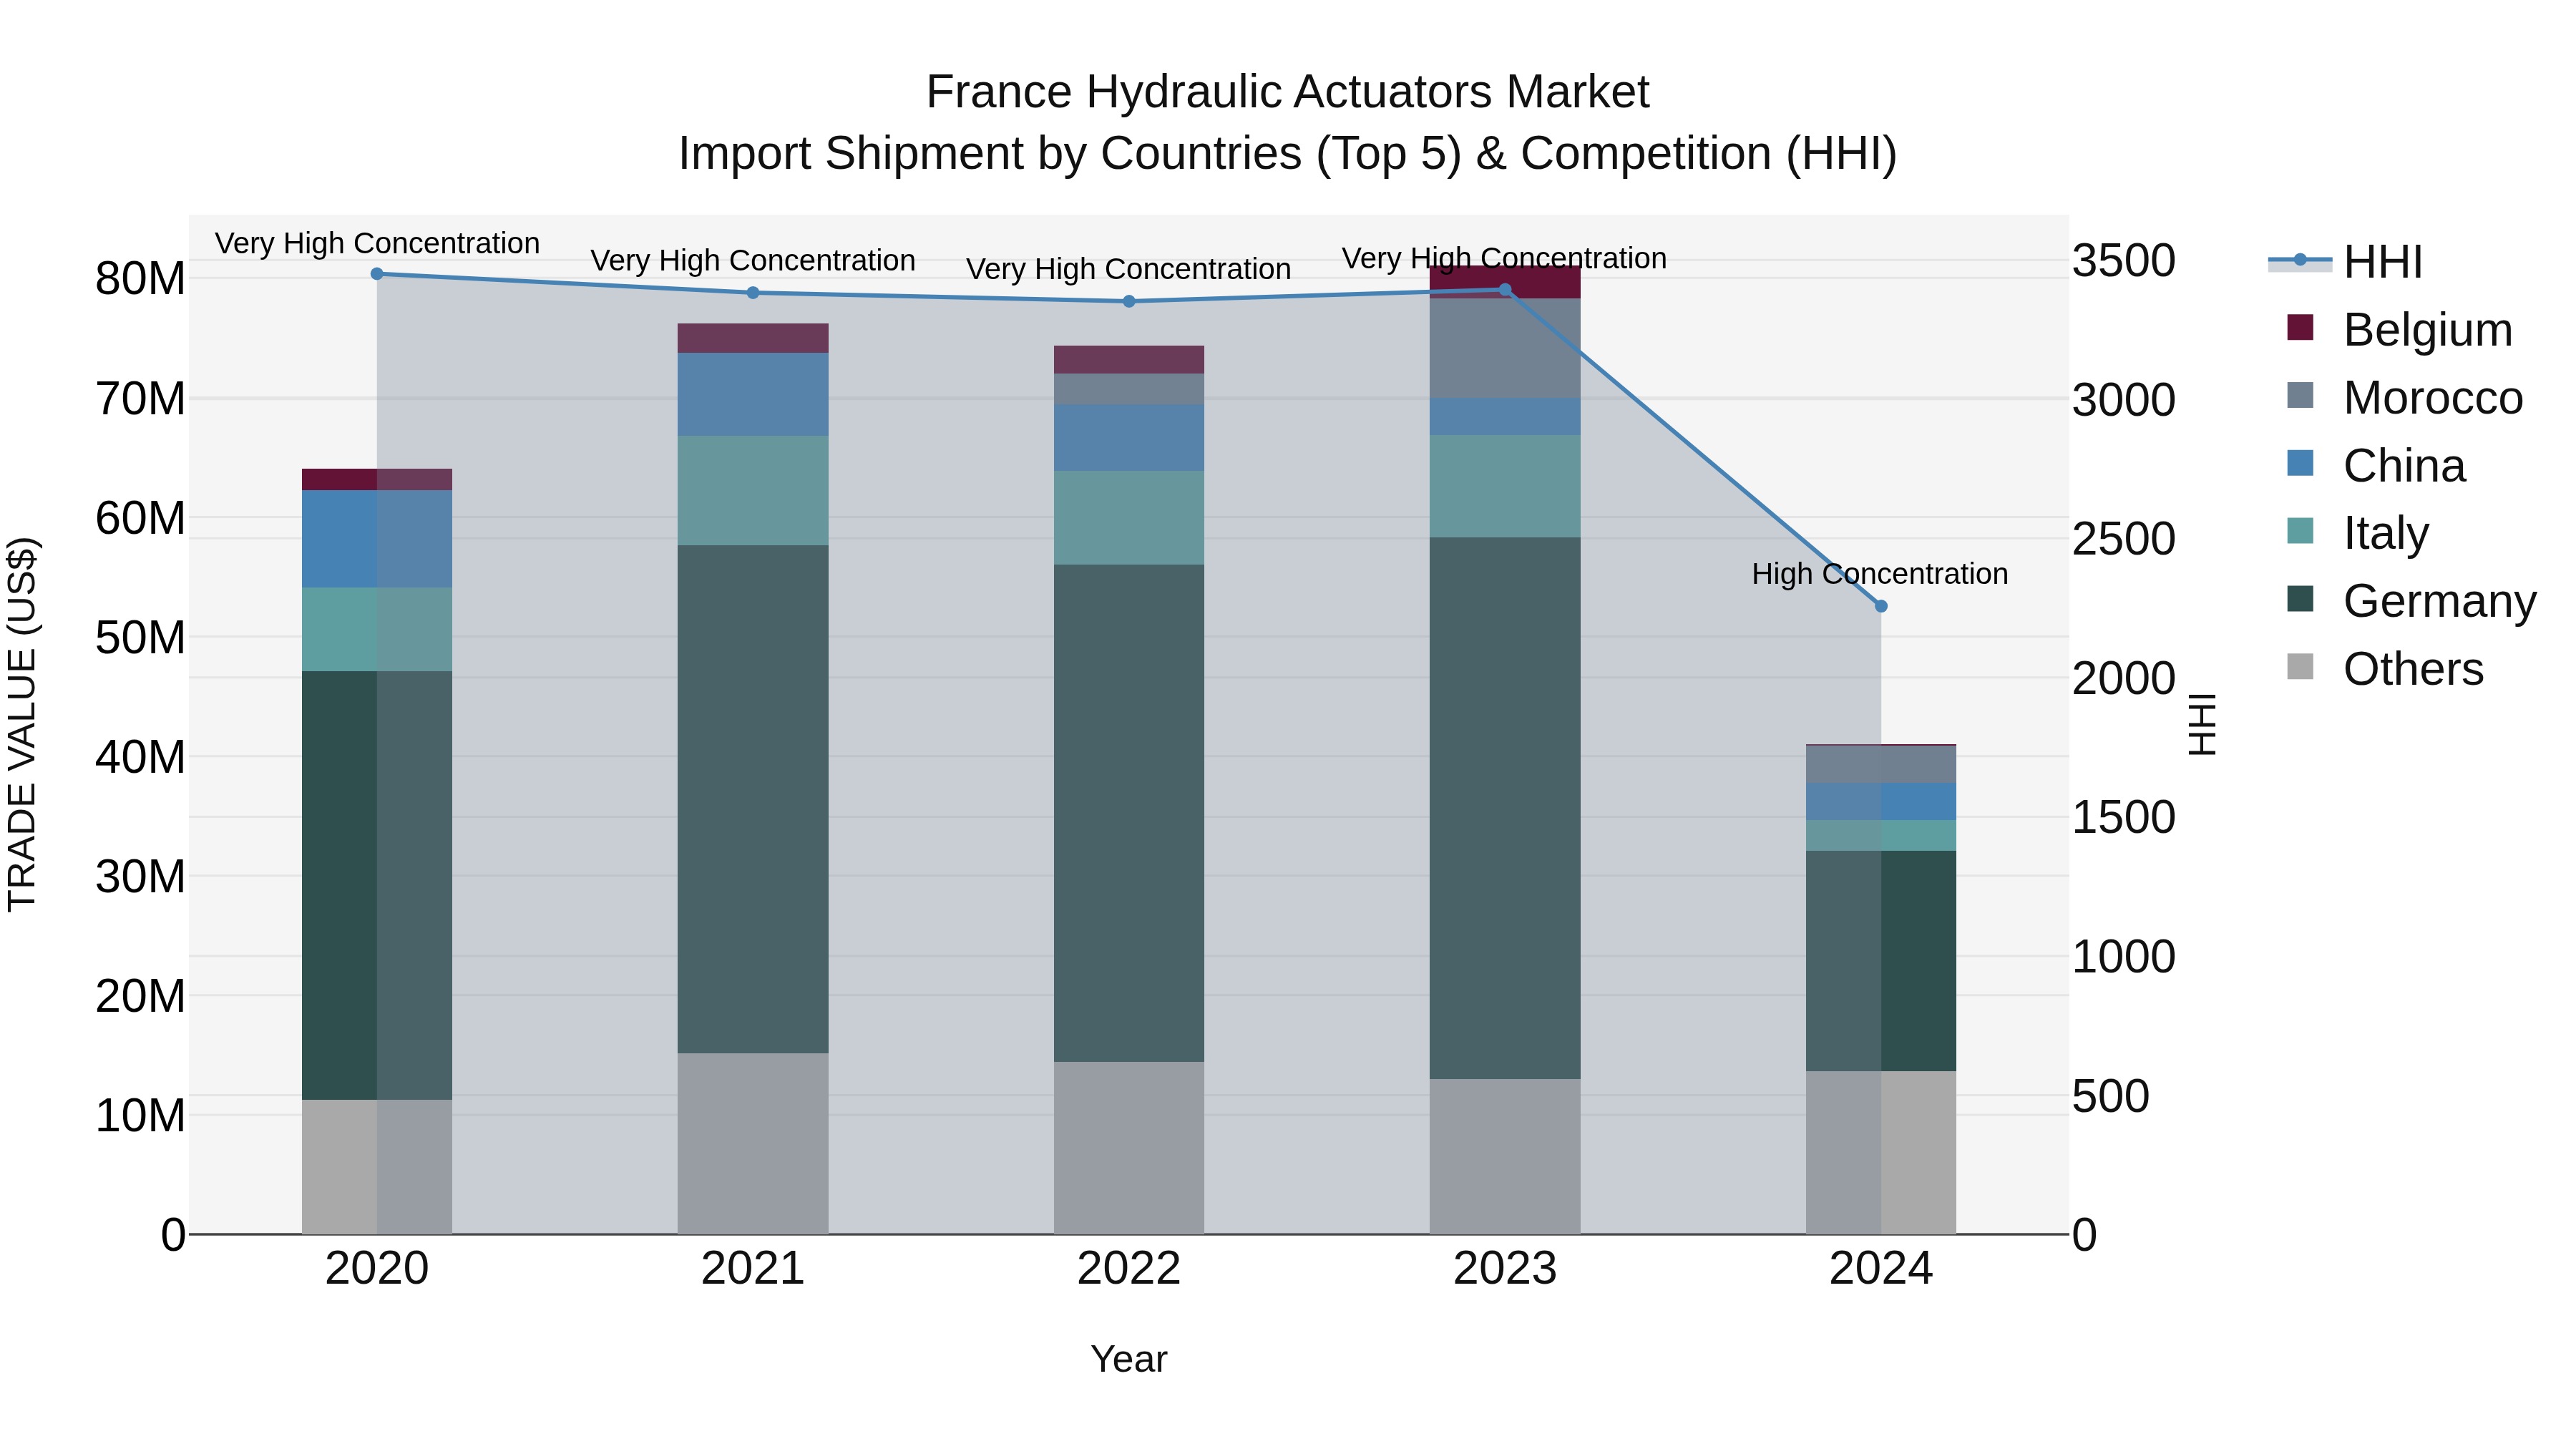The height and width of the screenshot is (1449, 2576).
Task: Click the Others segment of the 2021 bar
Action: click(753, 1144)
